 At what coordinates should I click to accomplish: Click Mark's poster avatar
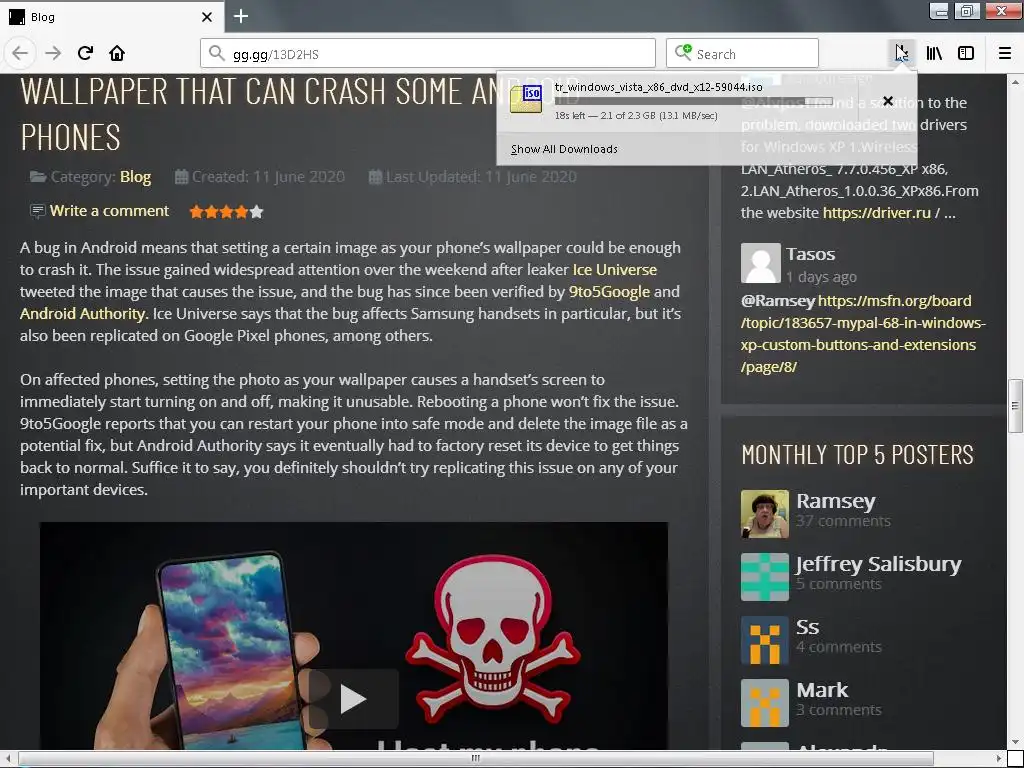765,703
